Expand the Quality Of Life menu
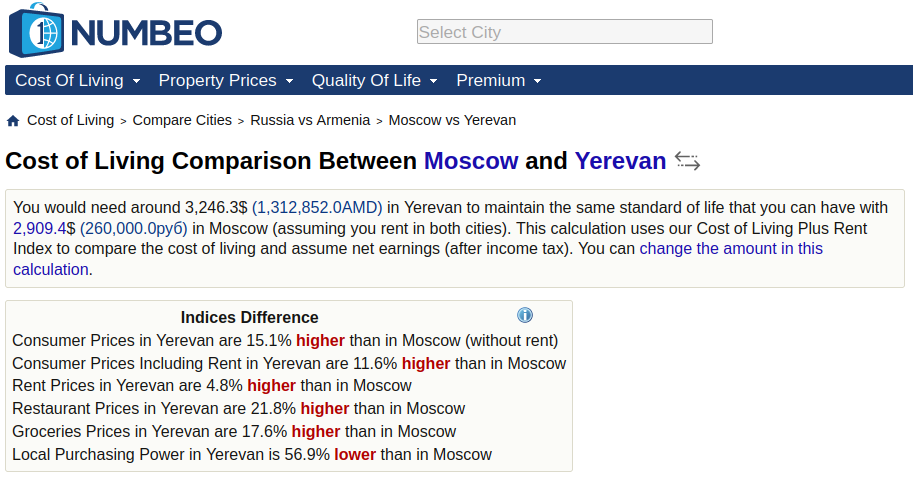This screenshot has height=477, width=913. [x=374, y=80]
